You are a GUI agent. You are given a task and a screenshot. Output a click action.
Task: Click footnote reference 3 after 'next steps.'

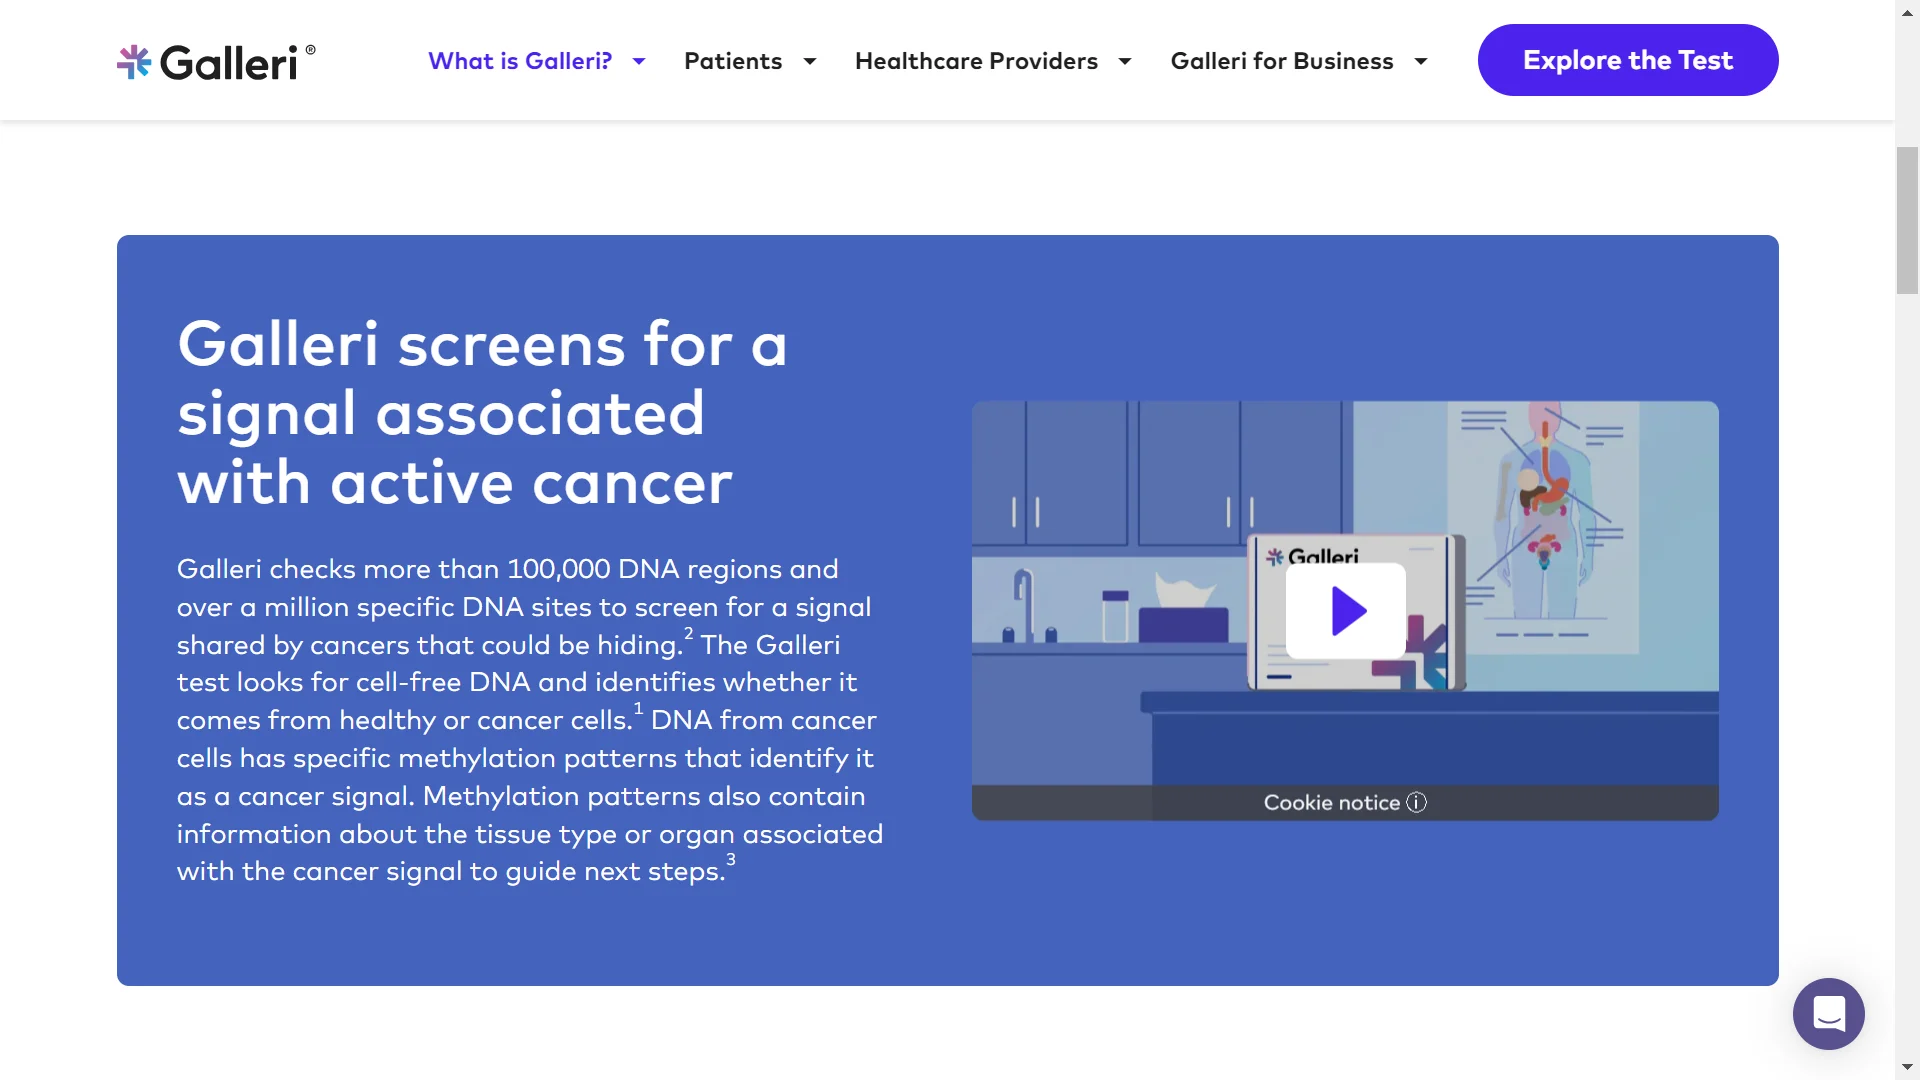(731, 860)
